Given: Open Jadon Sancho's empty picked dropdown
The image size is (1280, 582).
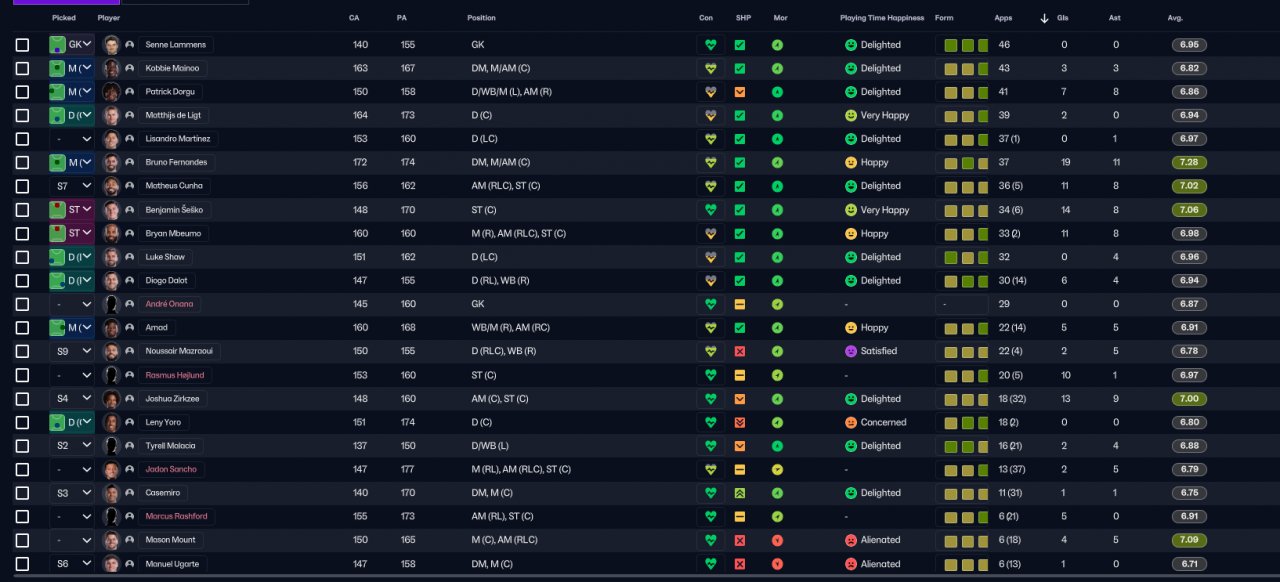Looking at the screenshot, I should click(x=72, y=469).
